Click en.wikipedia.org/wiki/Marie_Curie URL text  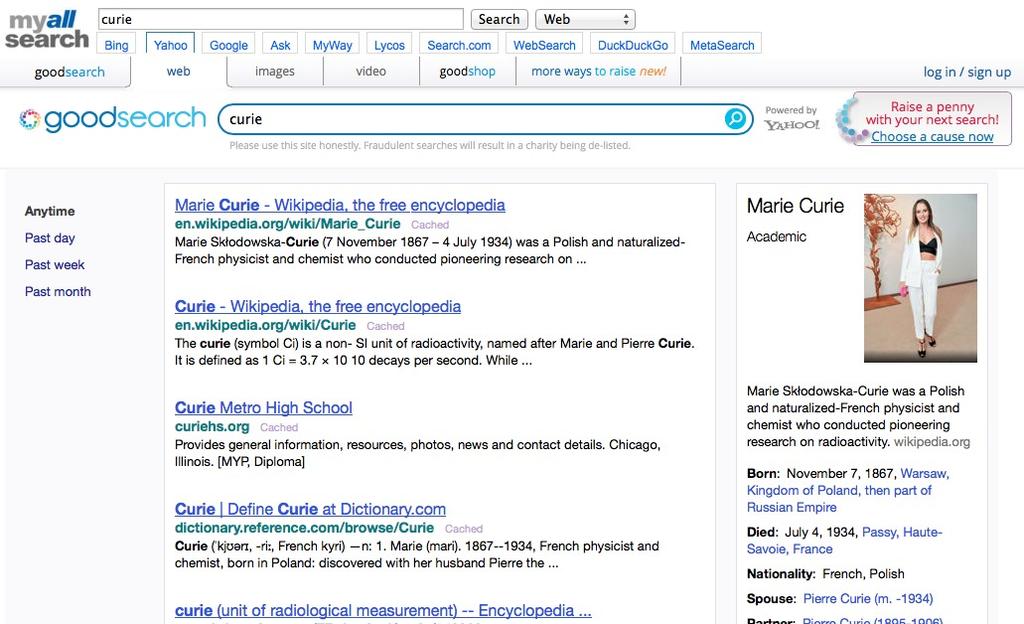tap(287, 224)
